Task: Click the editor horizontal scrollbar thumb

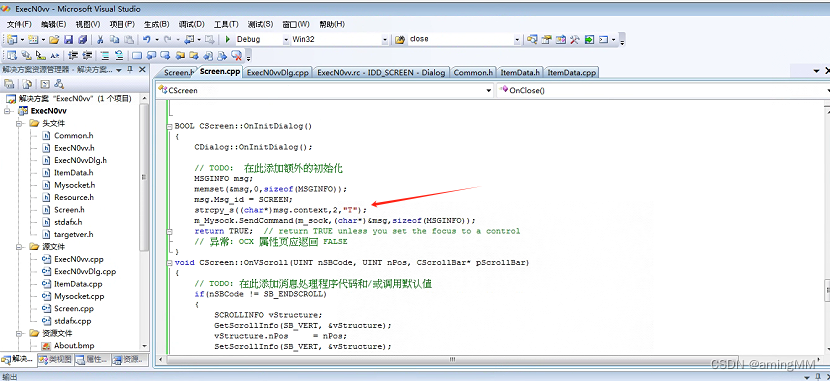Action: (454, 359)
